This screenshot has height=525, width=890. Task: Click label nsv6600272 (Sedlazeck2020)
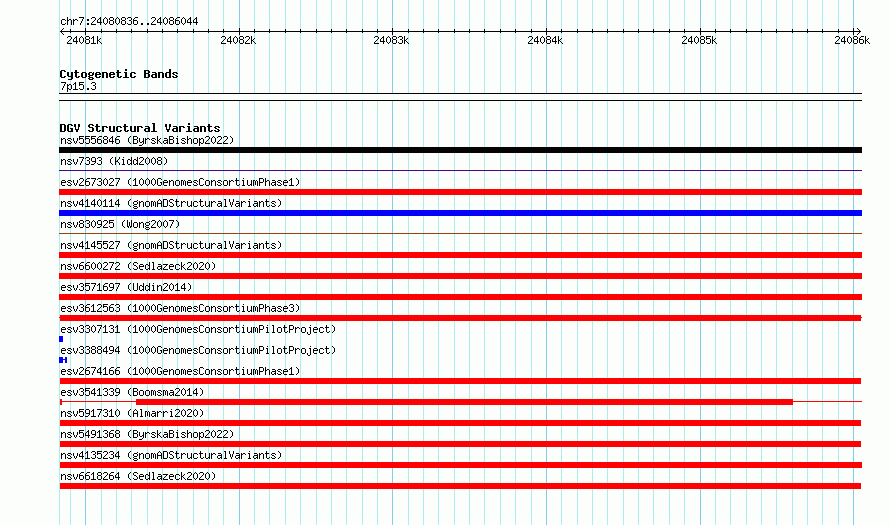click(138, 266)
